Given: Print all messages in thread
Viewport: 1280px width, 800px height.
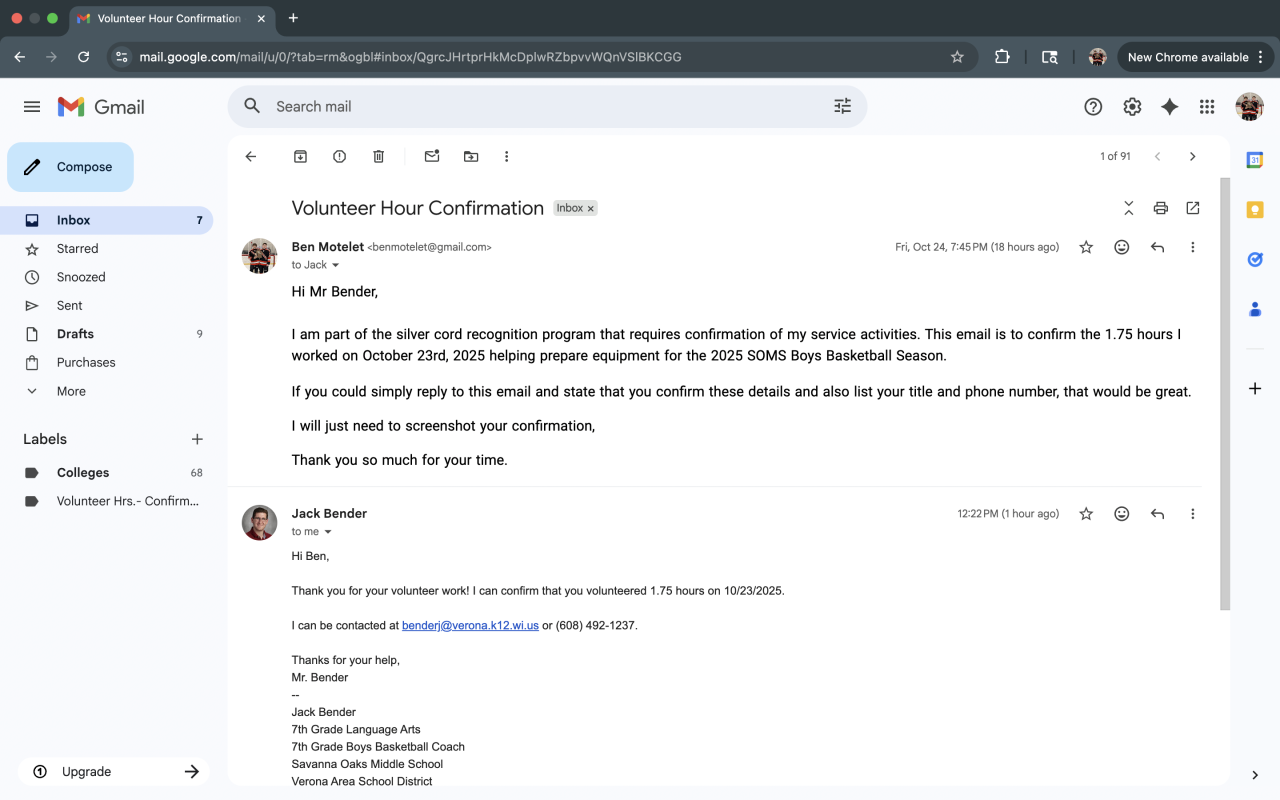Looking at the screenshot, I should (x=1160, y=208).
